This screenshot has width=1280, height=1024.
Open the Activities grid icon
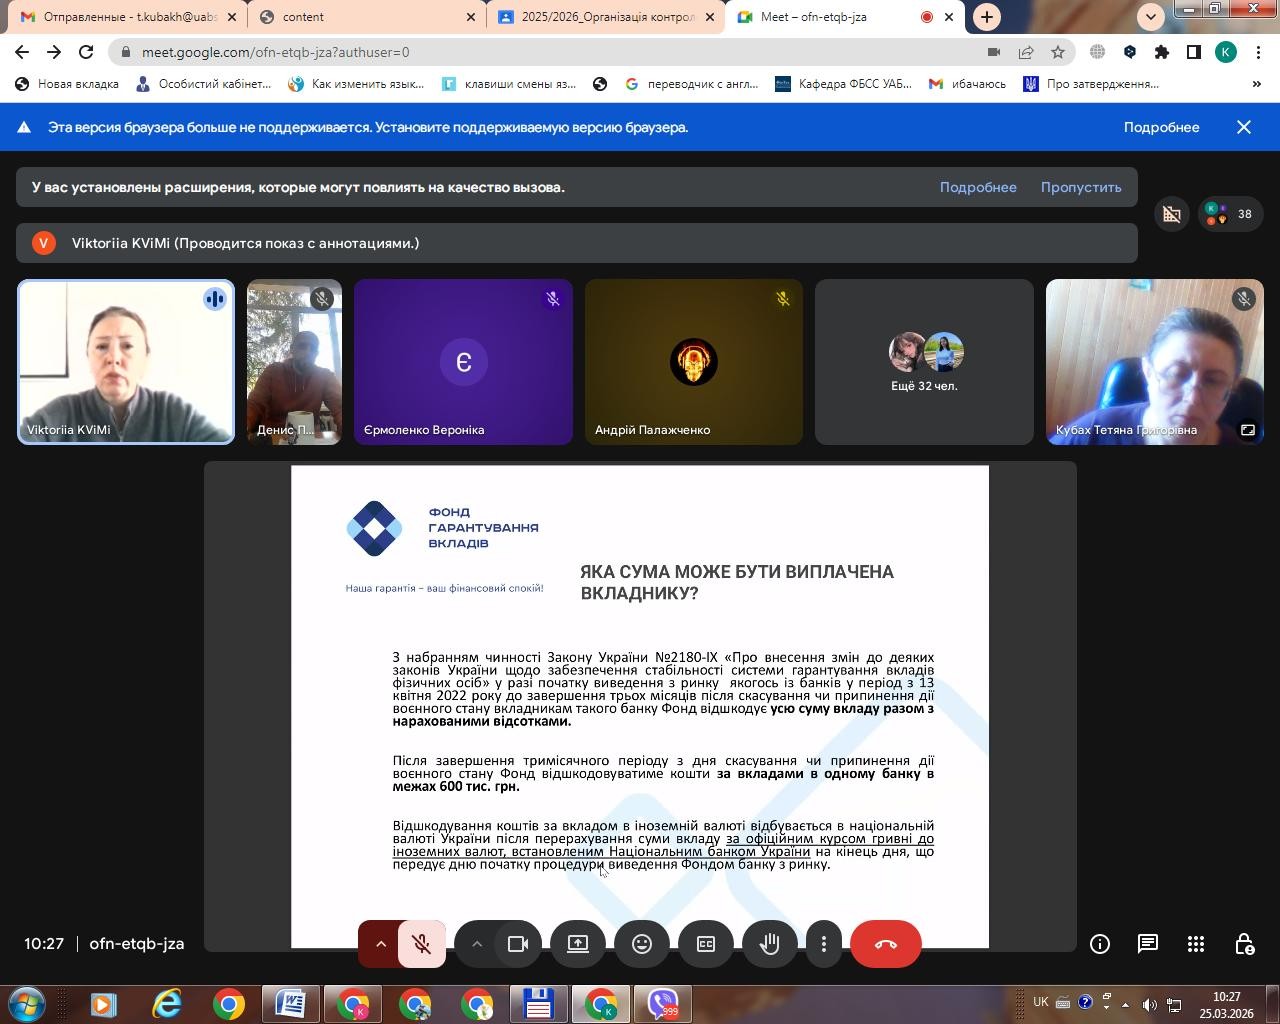1195,944
